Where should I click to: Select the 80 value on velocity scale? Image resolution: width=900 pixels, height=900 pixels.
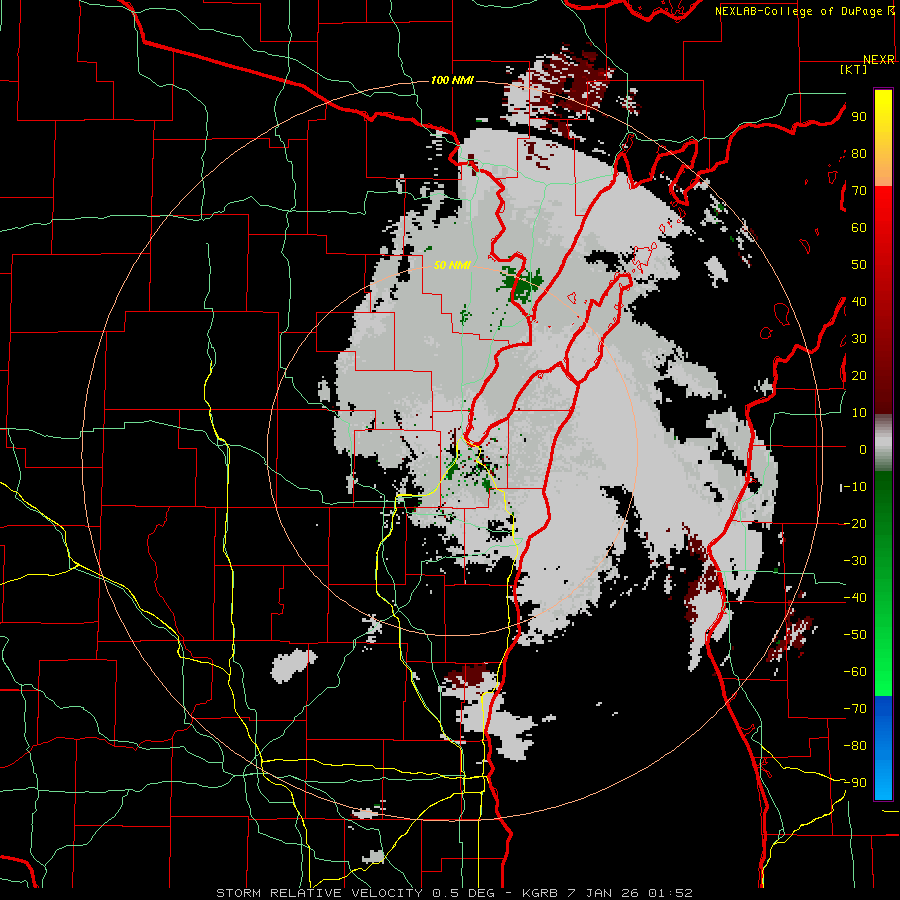click(859, 153)
